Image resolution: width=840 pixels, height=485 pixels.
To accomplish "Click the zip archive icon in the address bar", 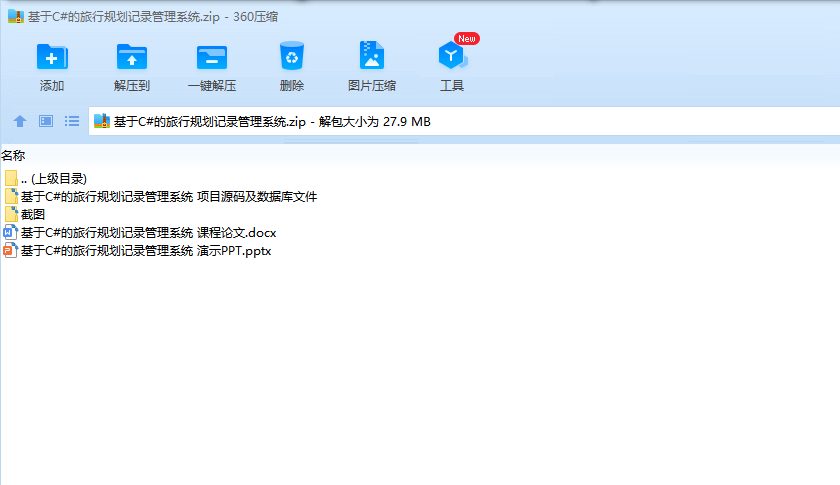I will (102, 121).
